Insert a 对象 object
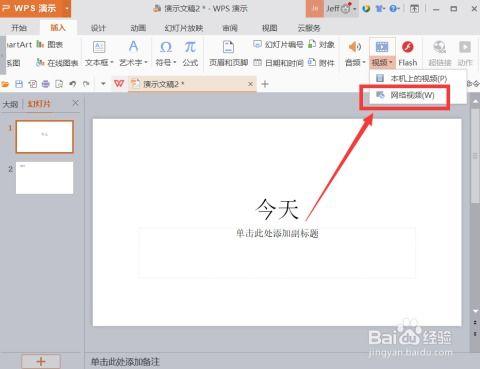 coord(321,44)
